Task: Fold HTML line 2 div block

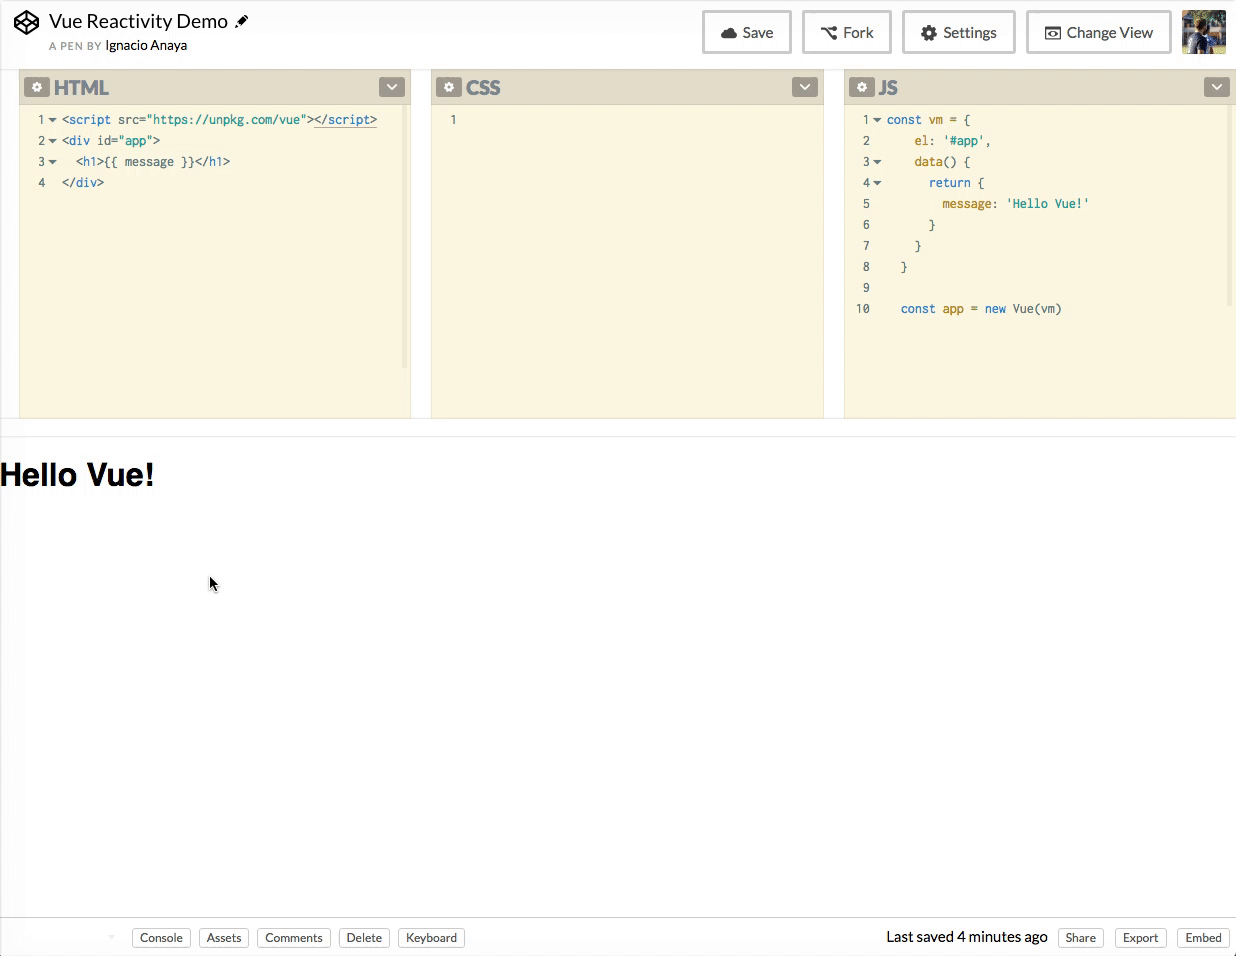Action: (x=53, y=141)
